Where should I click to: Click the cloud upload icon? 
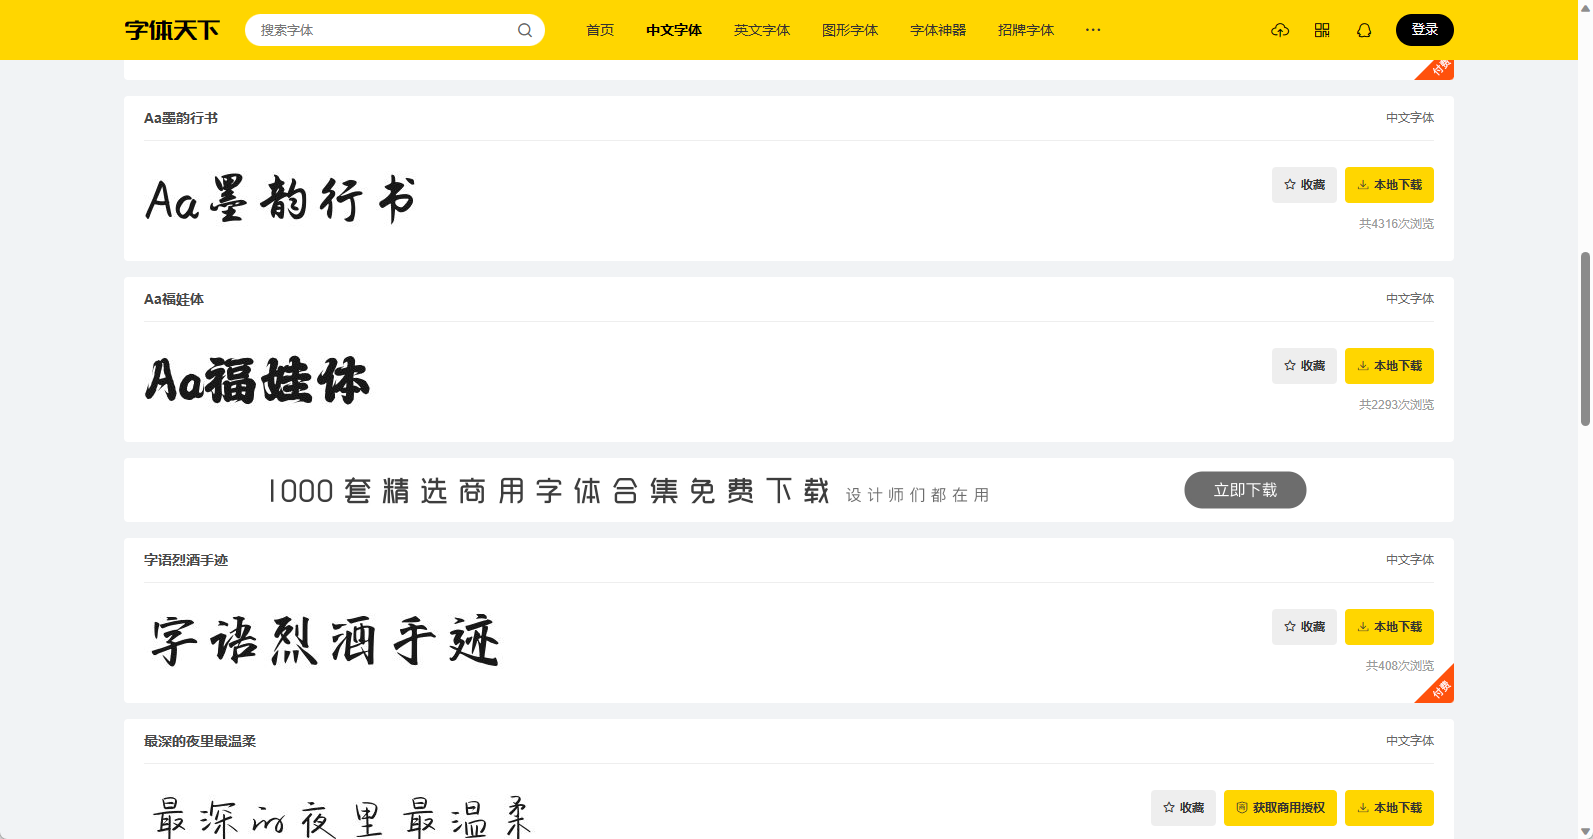(x=1280, y=30)
